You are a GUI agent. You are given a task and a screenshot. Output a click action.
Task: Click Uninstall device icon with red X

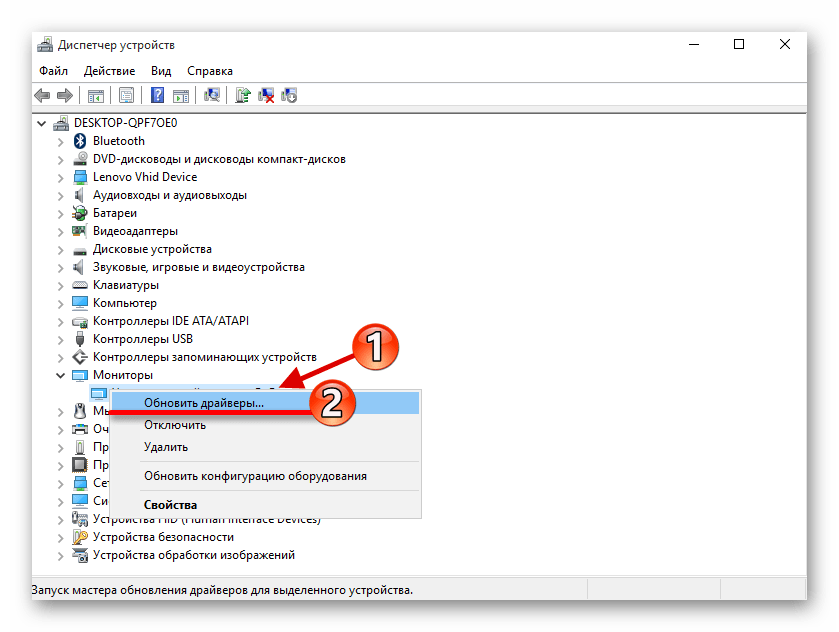(x=266, y=96)
